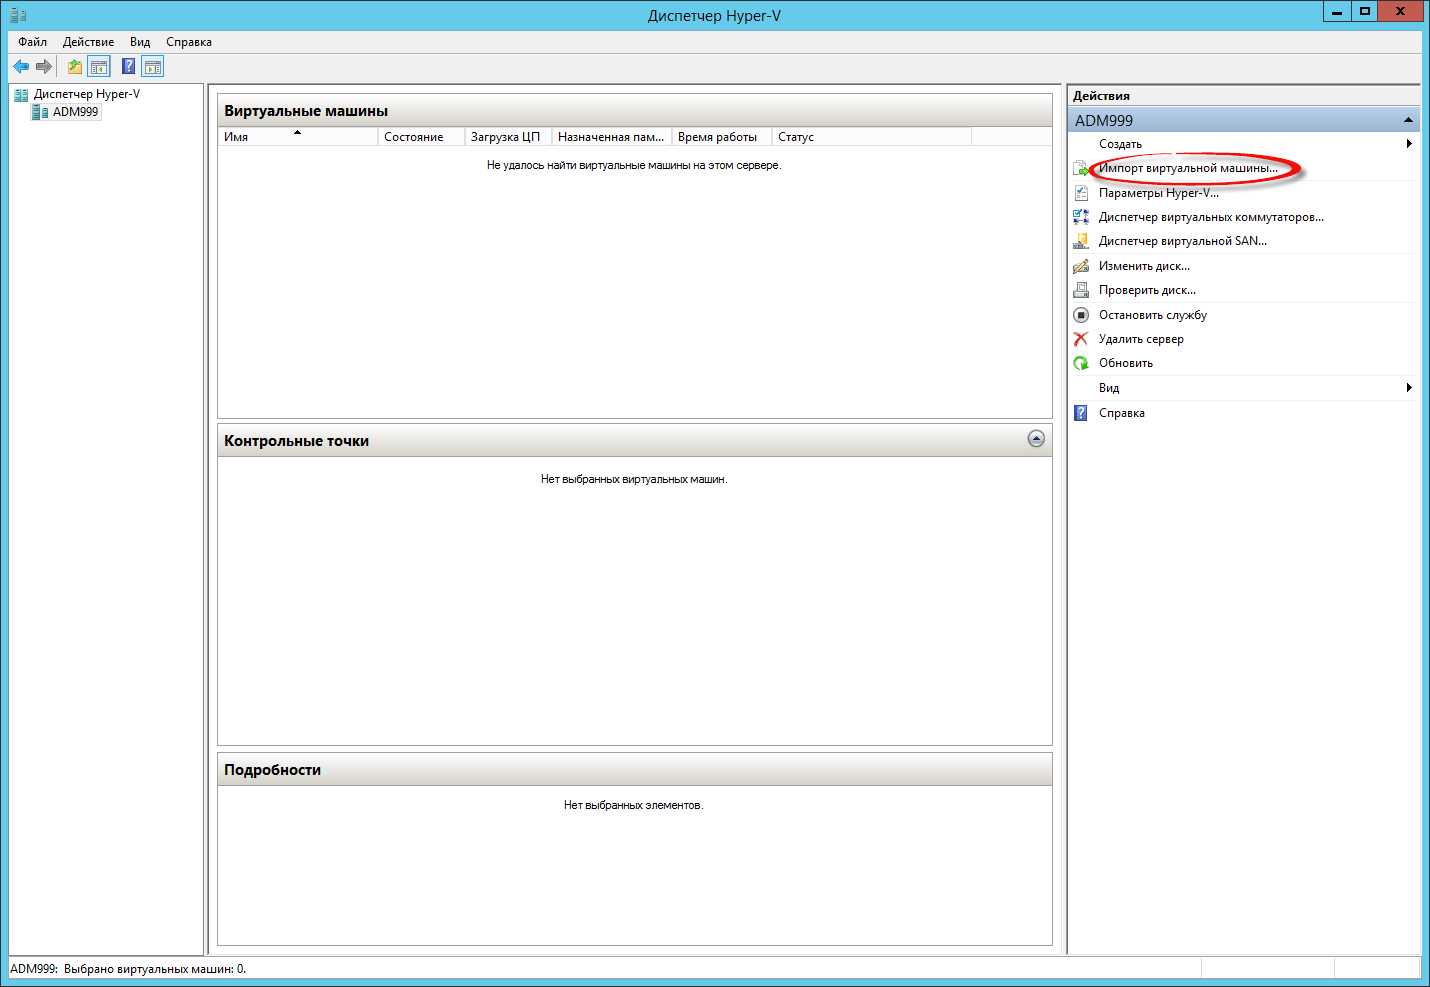The width and height of the screenshot is (1430, 987).
Task: Click the Виртуальные машины panel heading
Action: (306, 111)
